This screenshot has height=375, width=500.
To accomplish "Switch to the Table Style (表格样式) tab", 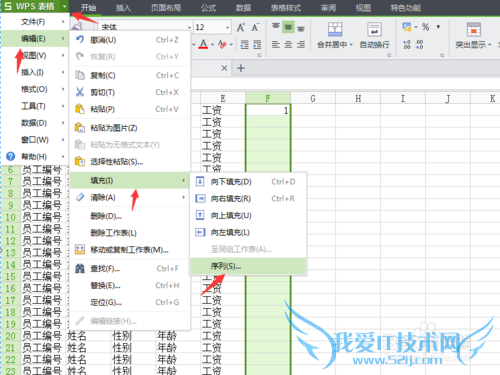I will 286,8.
